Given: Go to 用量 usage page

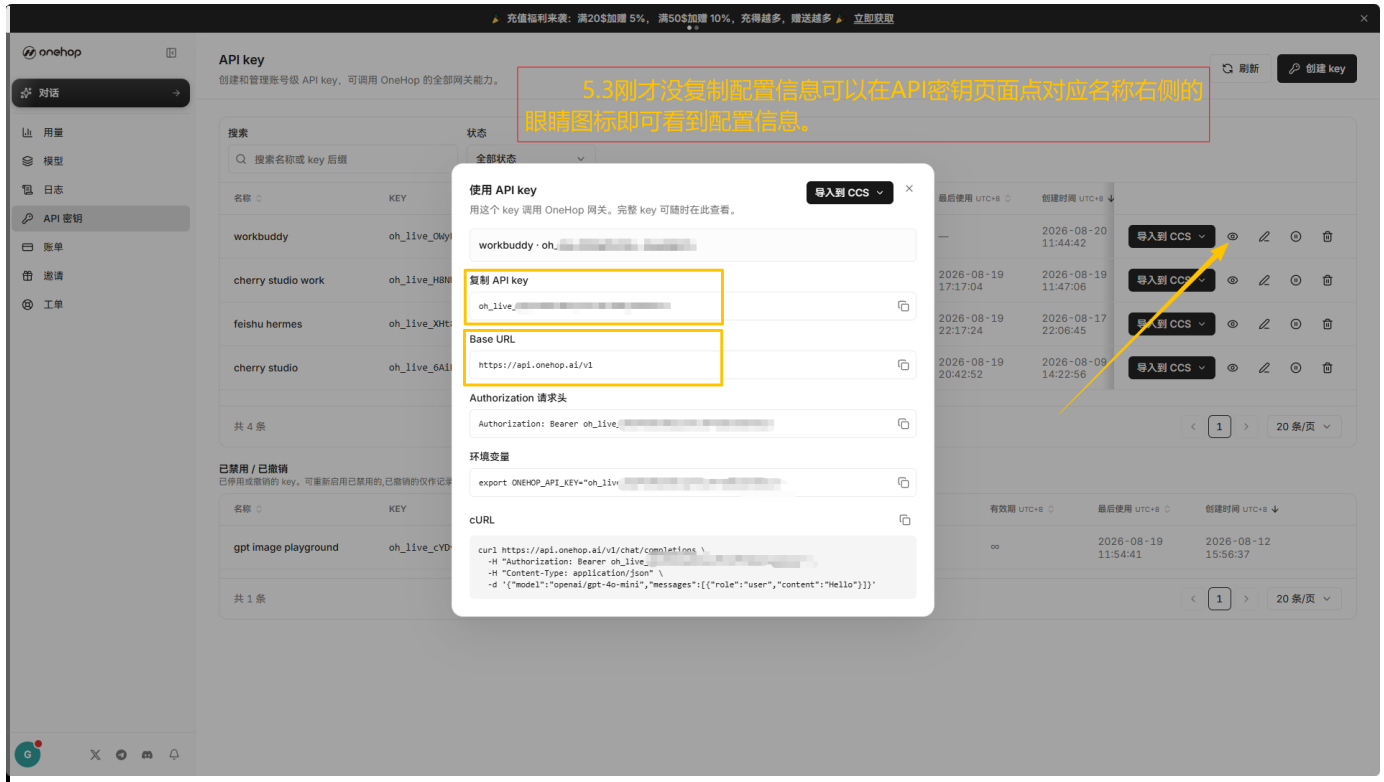Looking at the screenshot, I should pos(100,132).
